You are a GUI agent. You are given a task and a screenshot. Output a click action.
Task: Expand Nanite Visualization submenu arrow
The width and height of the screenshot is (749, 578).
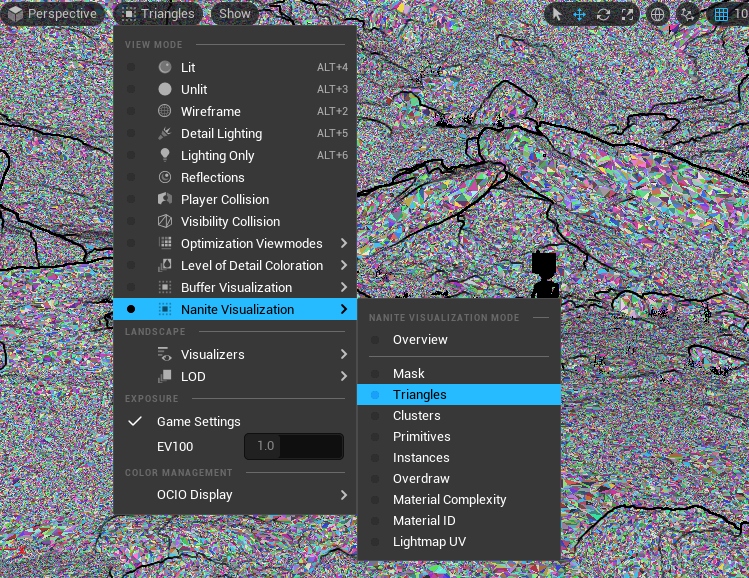[x=343, y=309]
